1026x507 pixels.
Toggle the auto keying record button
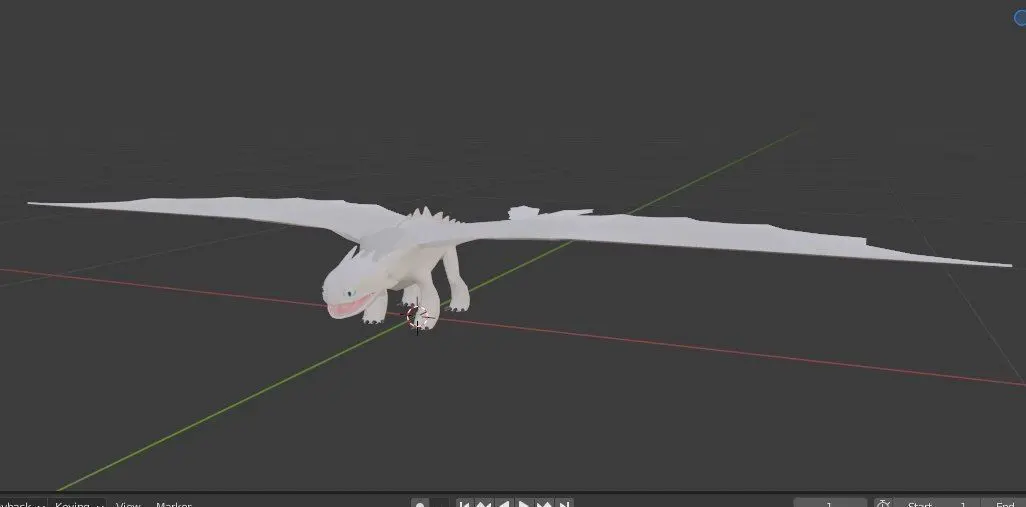coord(420,504)
